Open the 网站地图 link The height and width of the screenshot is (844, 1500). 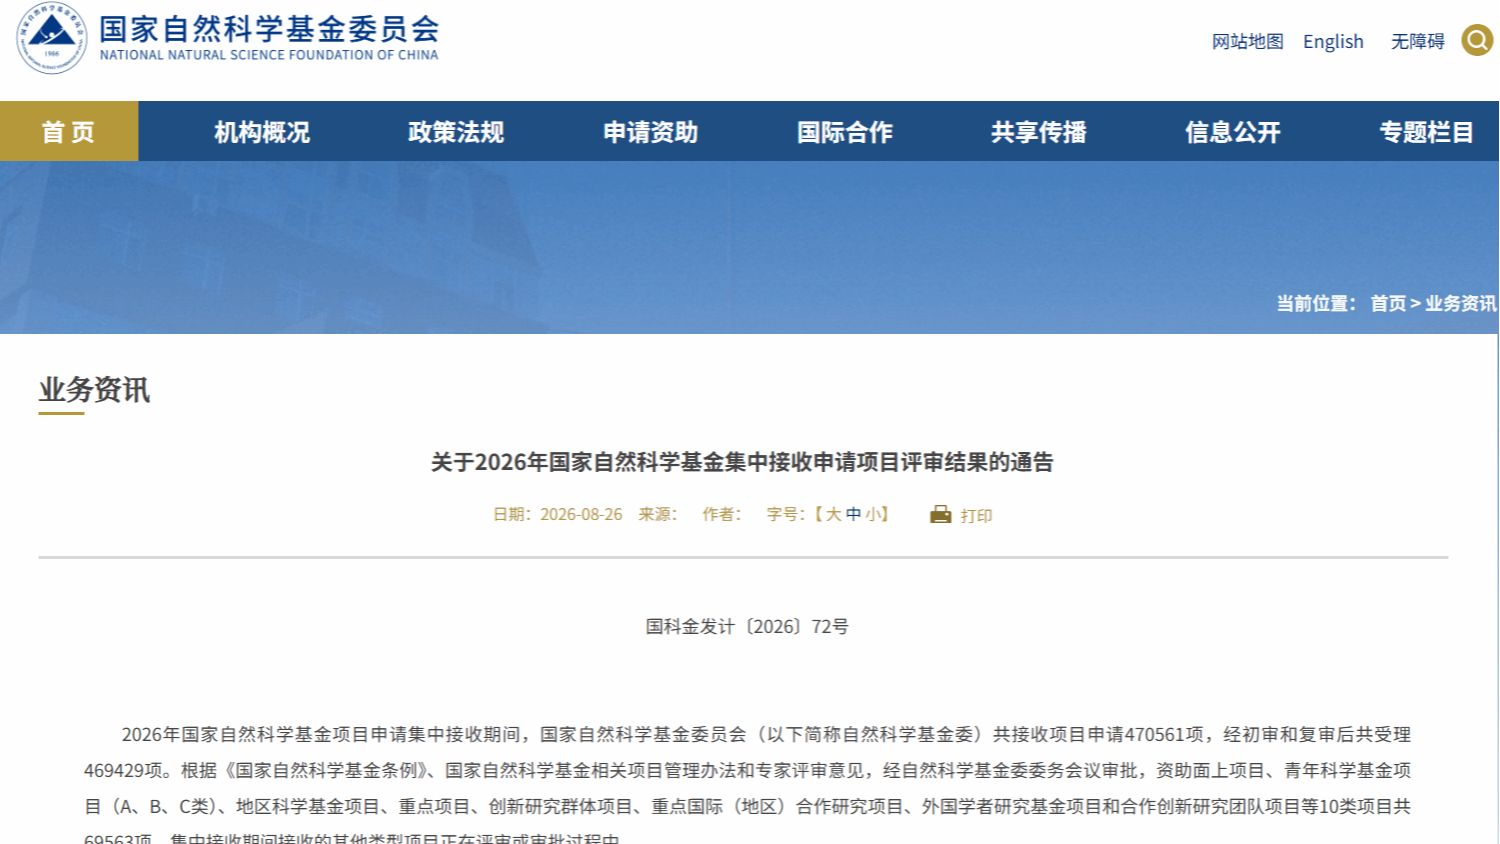click(x=1247, y=41)
